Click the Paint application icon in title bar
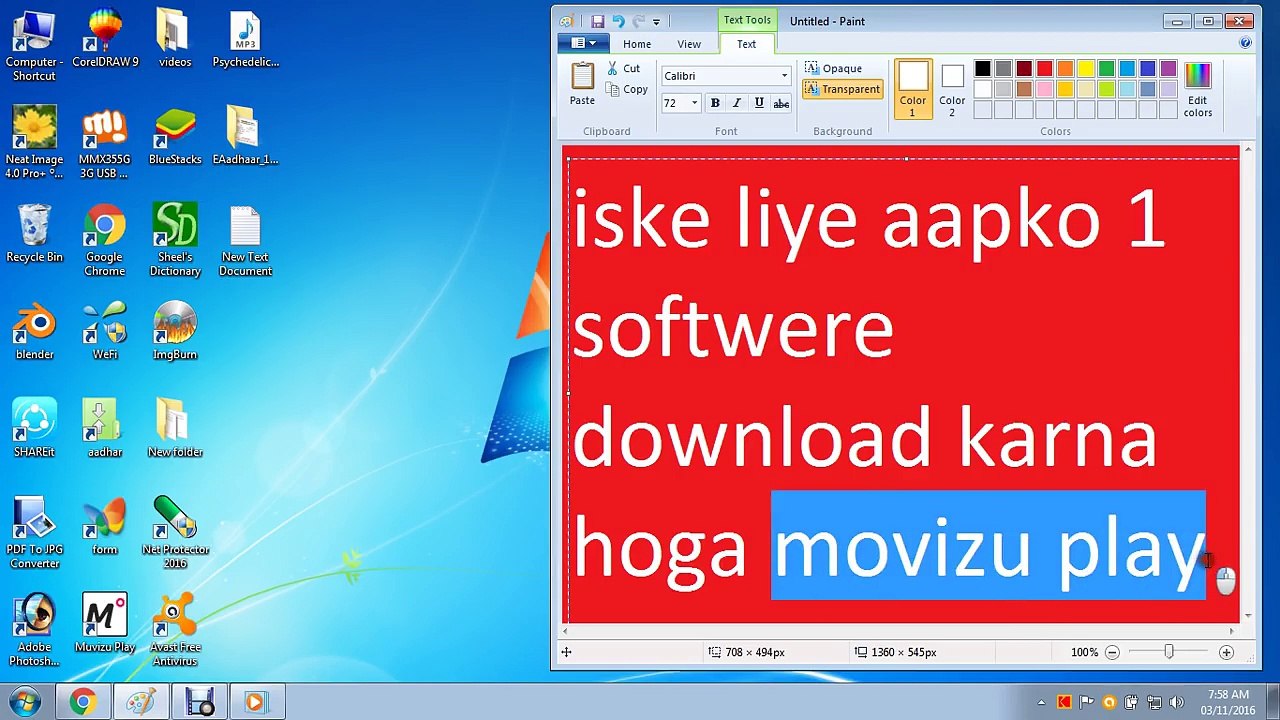The width and height of the screenshot is (1280, 720). click(x=567, y=21)
